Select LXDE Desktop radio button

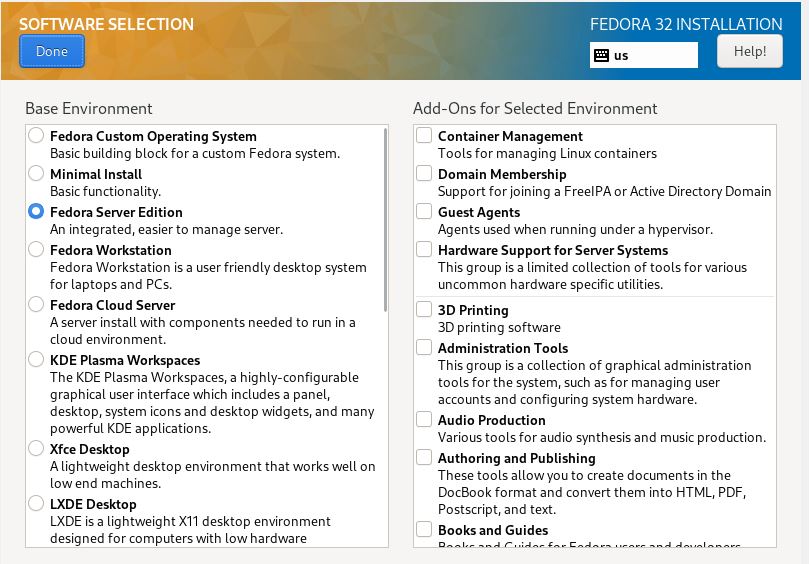pyautogui.click(x=36, y=503)
